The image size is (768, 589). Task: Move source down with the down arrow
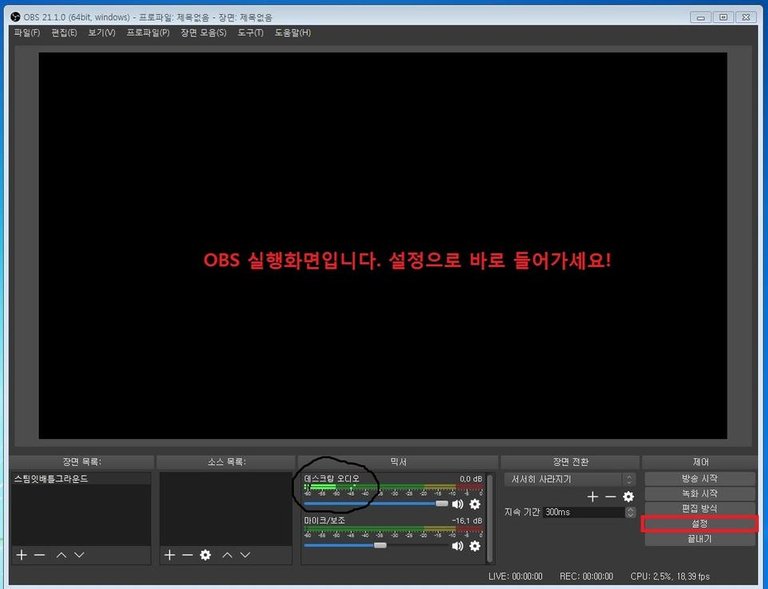click(245, 555)
